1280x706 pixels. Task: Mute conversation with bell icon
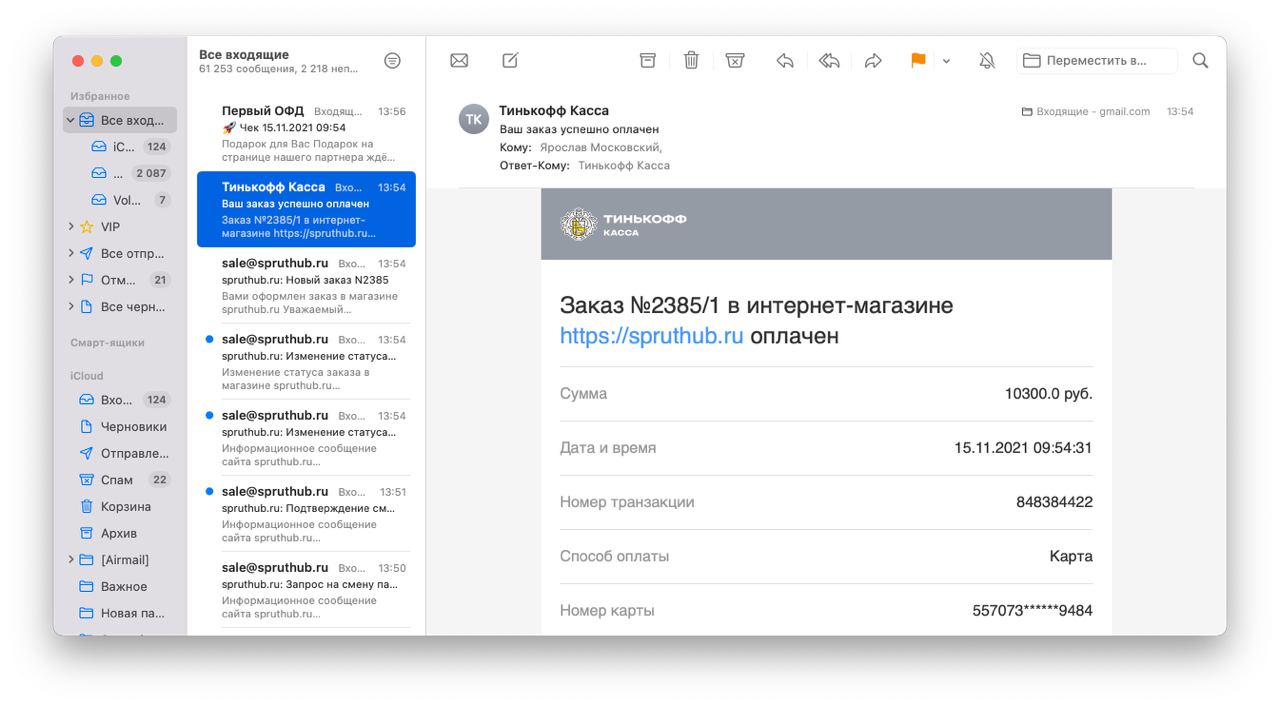[987, 61]
